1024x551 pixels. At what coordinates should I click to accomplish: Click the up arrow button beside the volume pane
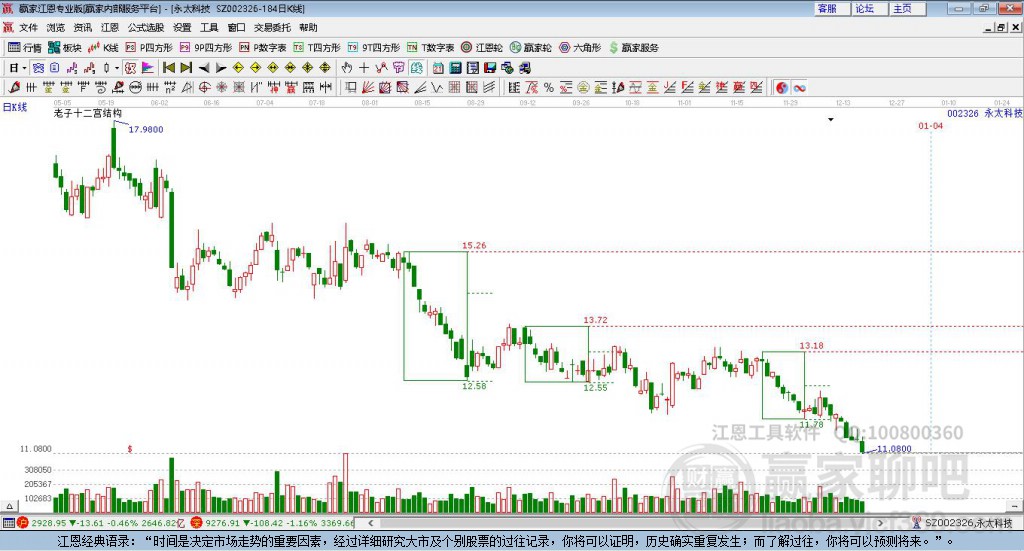(9, 506)
